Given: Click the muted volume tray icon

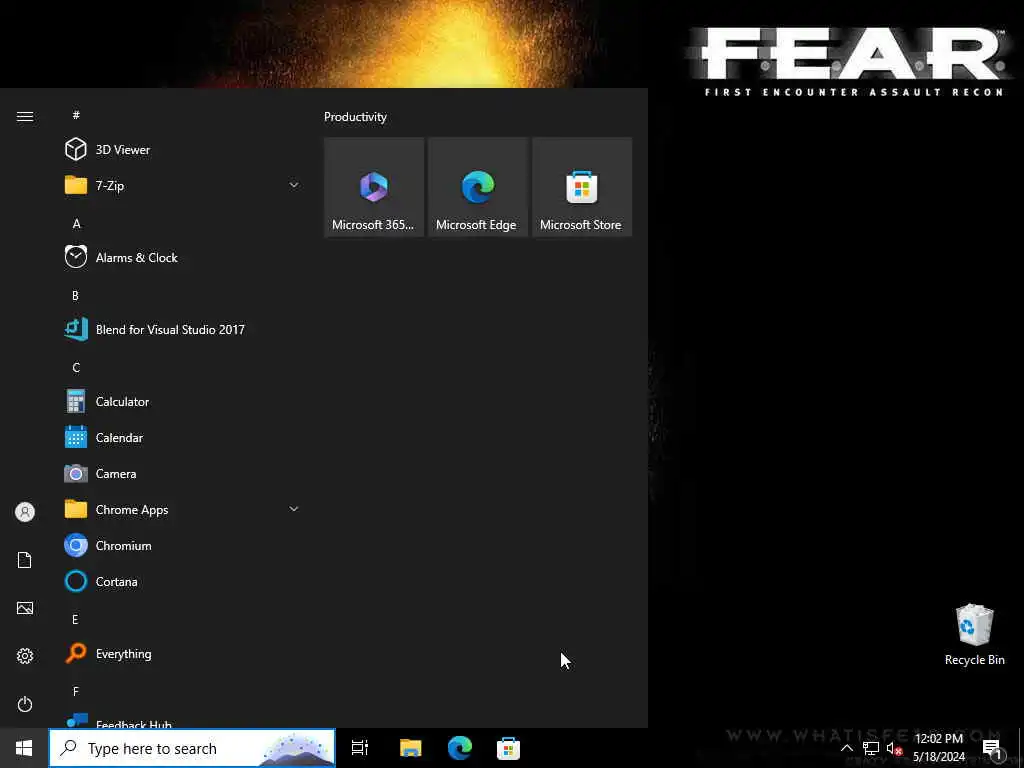Looking at the screenshot, I should click(x=894, y=749).
